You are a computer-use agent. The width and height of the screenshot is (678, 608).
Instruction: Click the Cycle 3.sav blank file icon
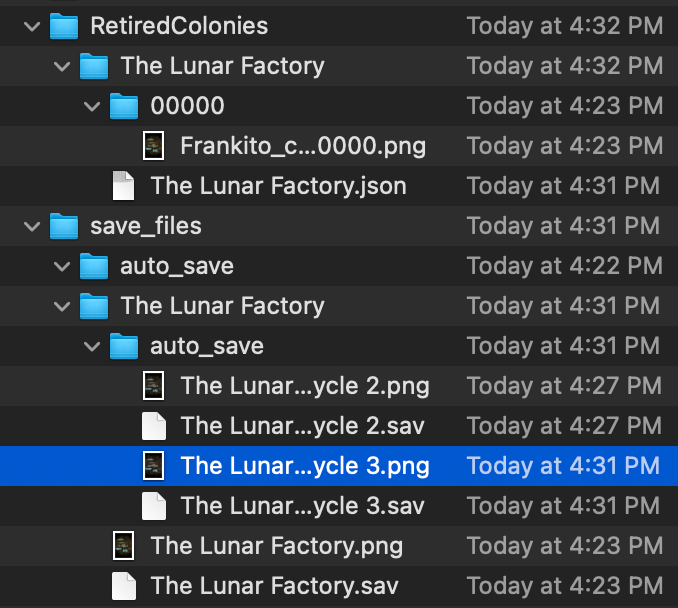[153, 506]
